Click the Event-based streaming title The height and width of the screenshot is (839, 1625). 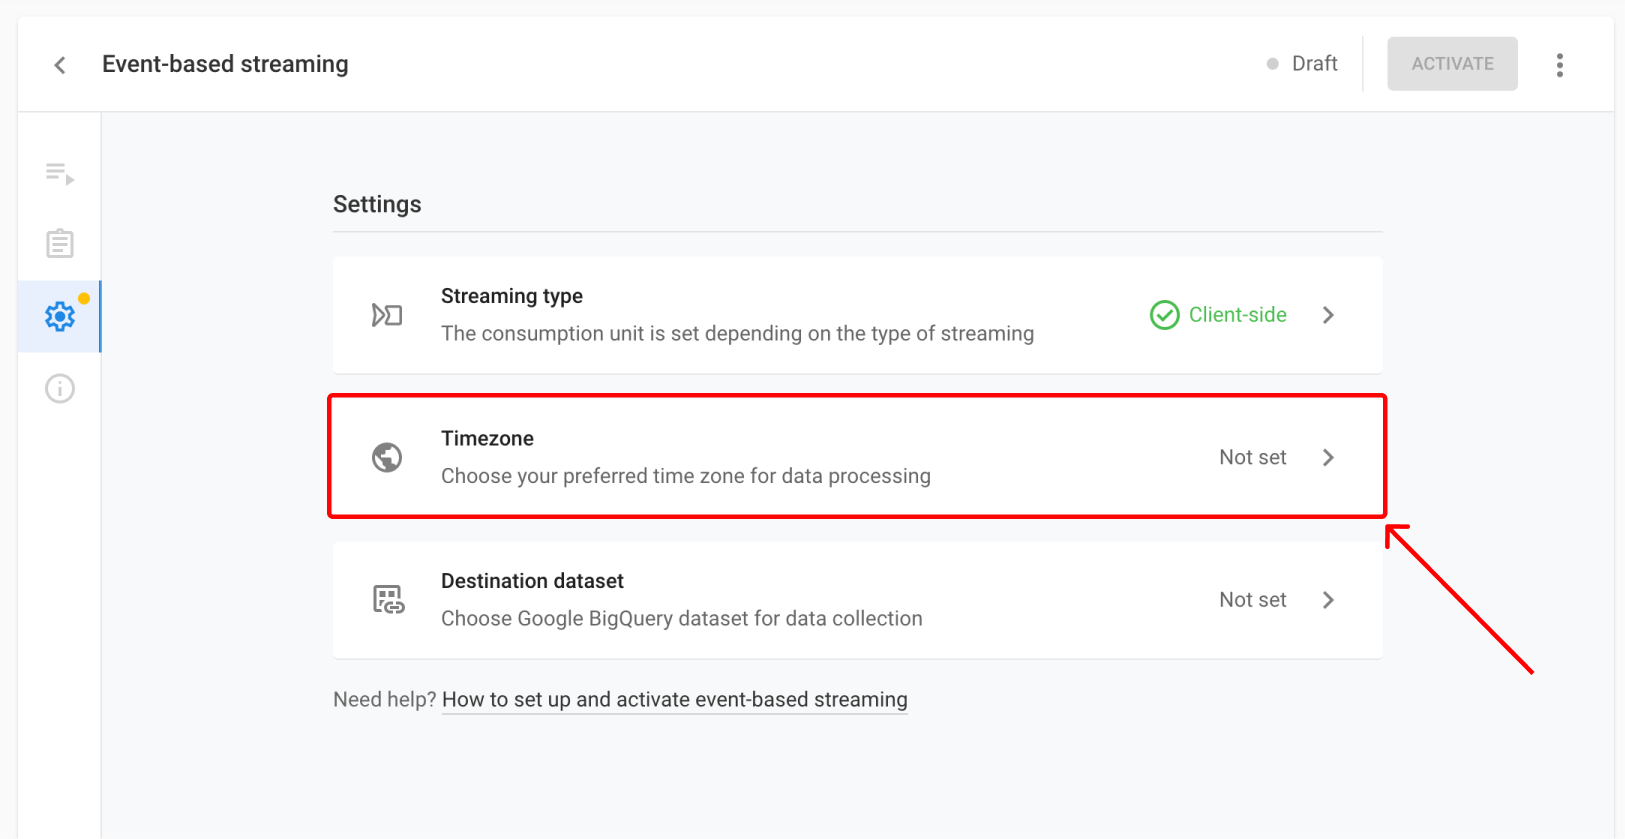225,64
